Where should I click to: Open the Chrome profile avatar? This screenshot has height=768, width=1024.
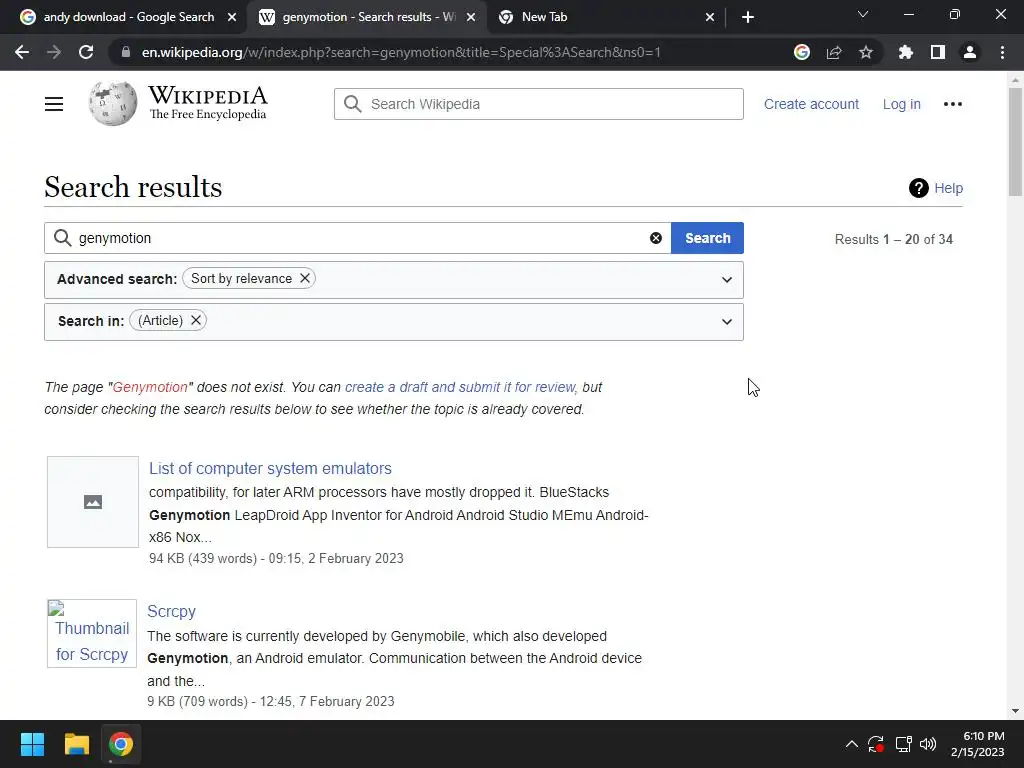970,52
